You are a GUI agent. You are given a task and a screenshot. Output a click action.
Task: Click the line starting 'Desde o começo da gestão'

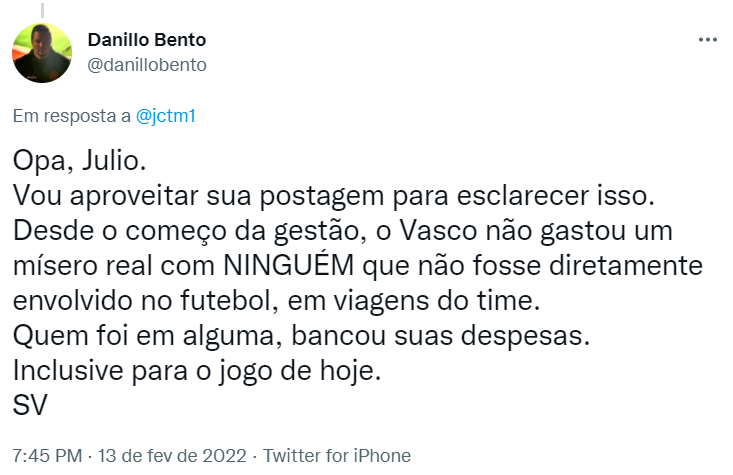tap(343, 229)
